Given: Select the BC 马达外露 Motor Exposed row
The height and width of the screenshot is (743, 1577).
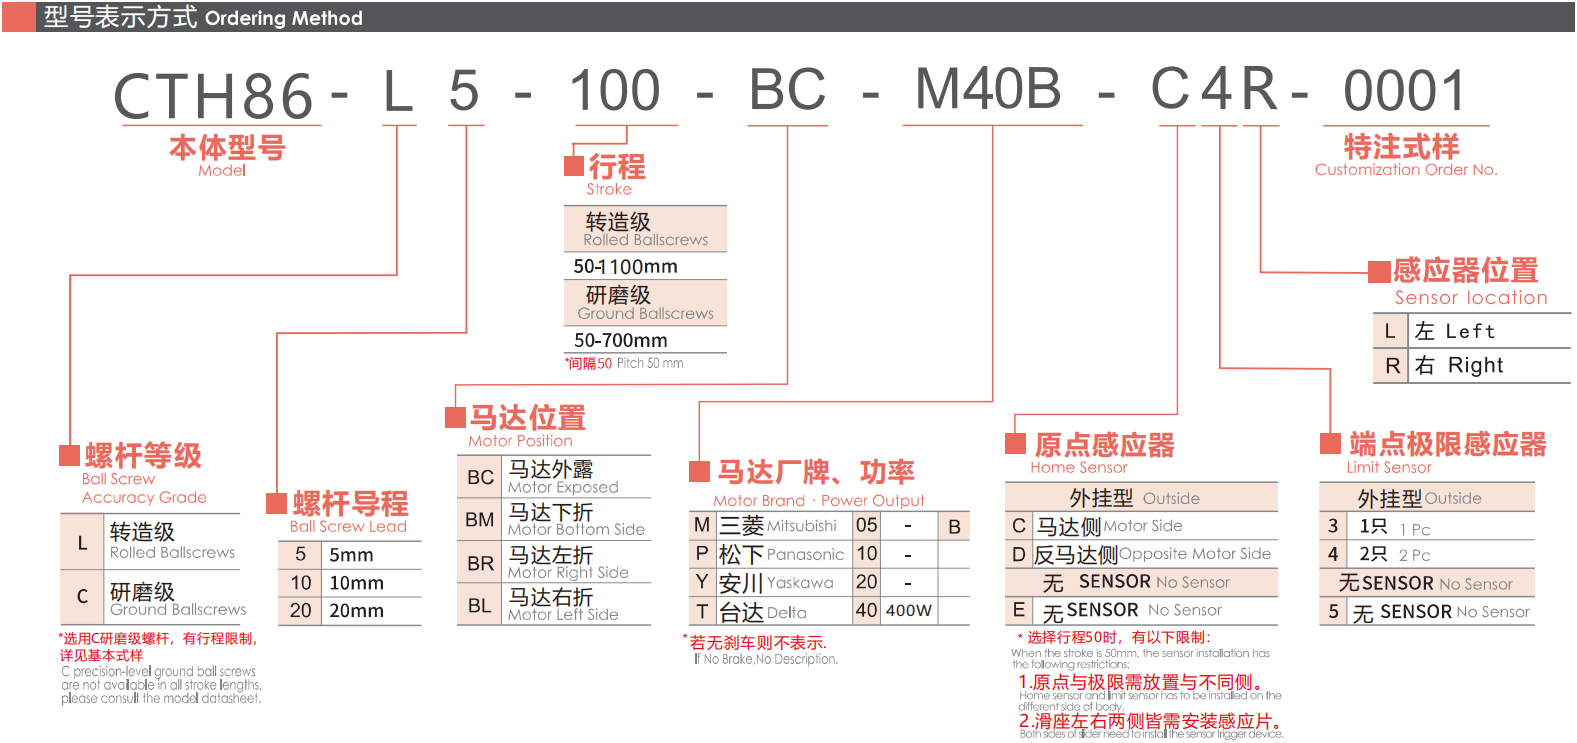Looking at the screenshot, I should [x=553, y=477].
